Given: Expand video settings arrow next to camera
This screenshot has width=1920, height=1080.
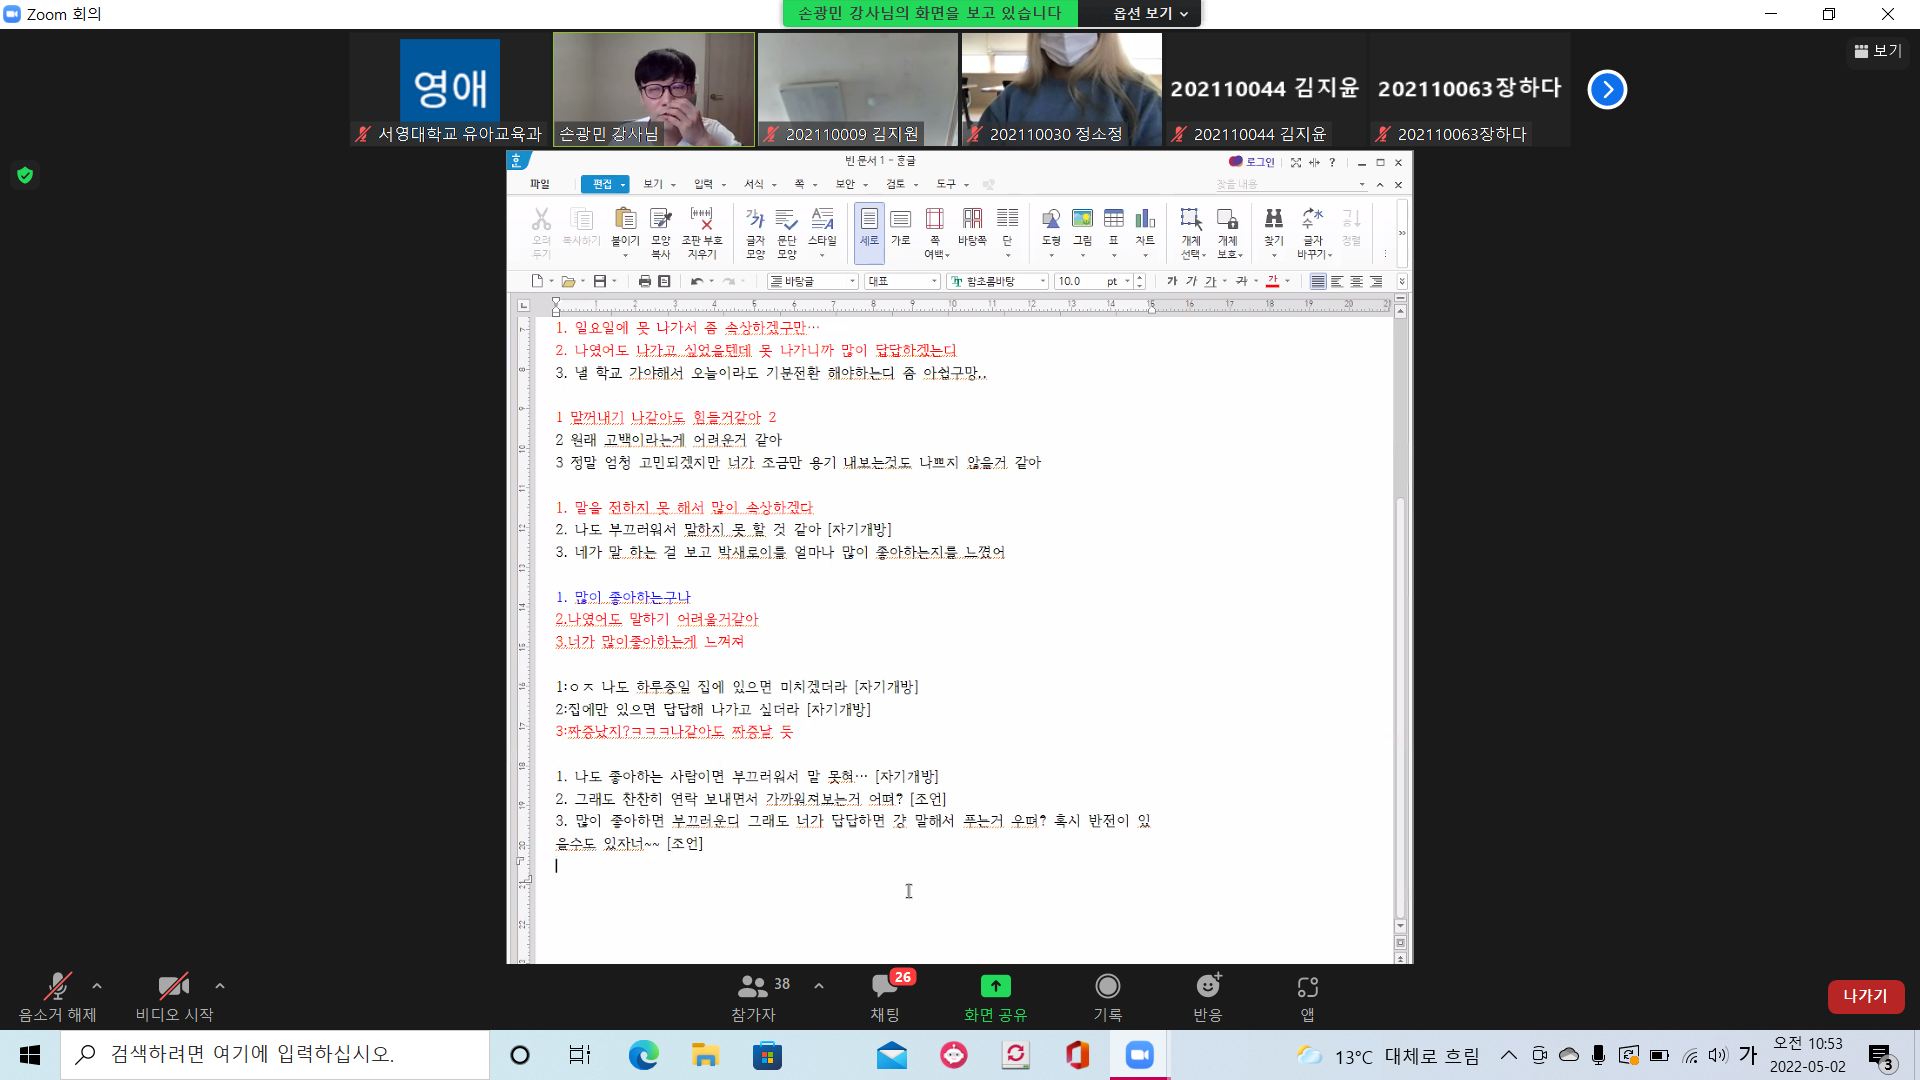Looking at the screenshot, I should 220,986.
